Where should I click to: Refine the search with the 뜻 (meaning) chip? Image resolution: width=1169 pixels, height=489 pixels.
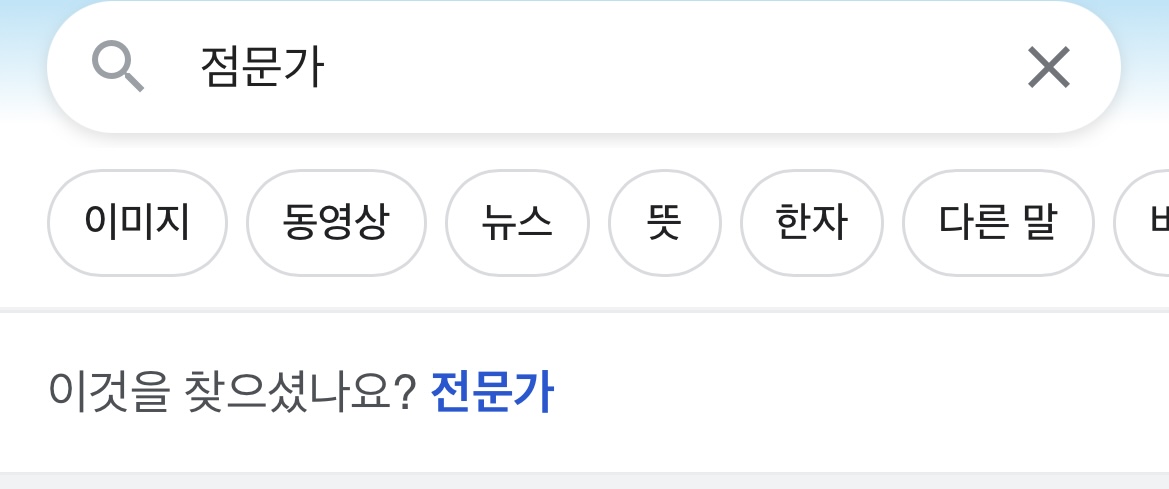[x=664, y=223]
